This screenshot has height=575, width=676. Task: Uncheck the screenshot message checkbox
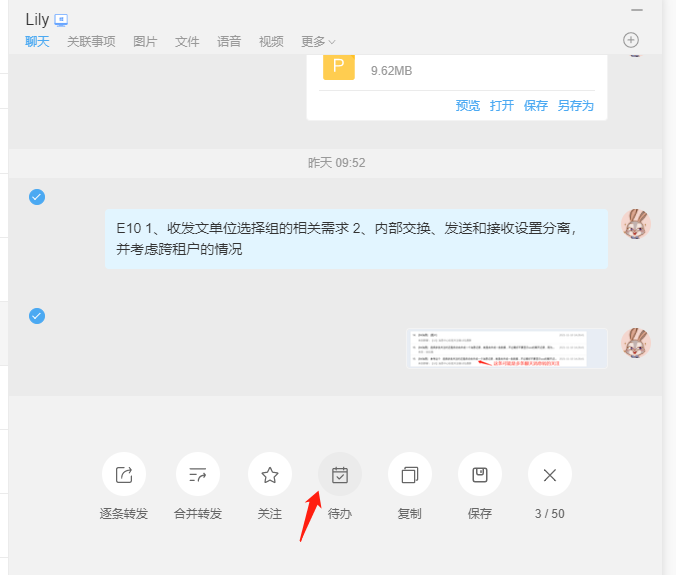pos(37,316)
